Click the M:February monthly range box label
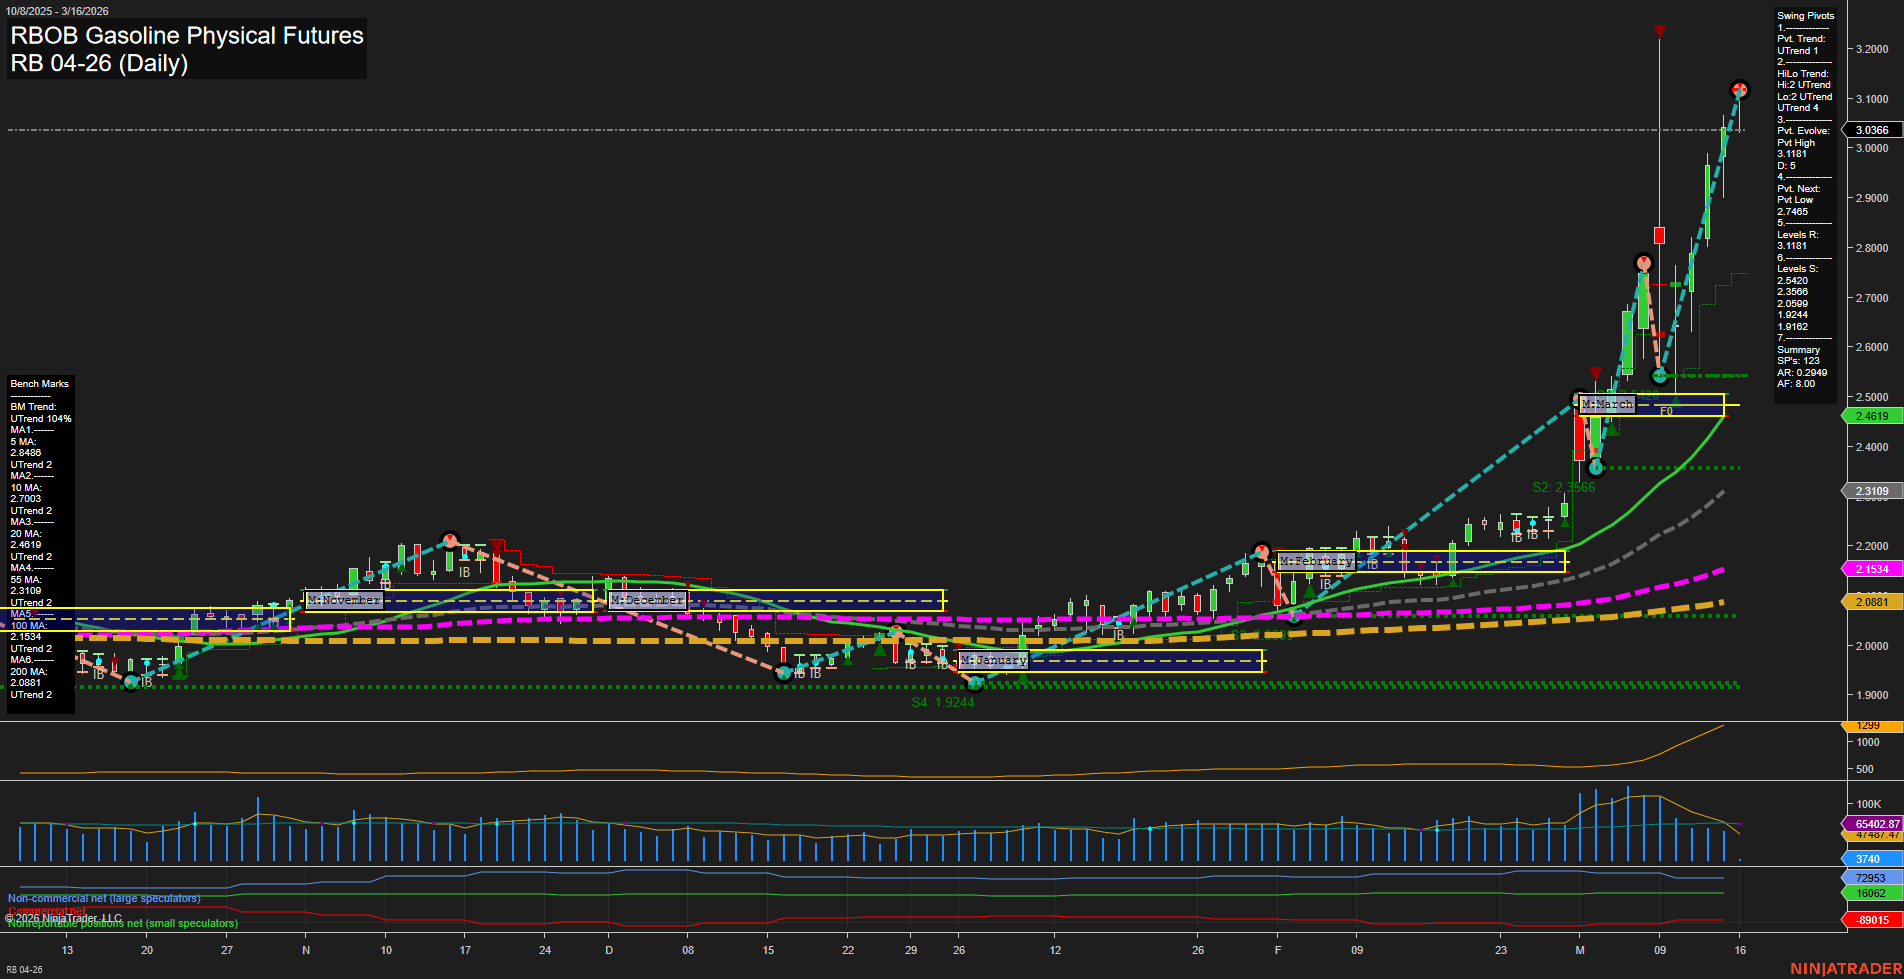This screenshot has height=979, width=1904. [x=1316, y=561]
